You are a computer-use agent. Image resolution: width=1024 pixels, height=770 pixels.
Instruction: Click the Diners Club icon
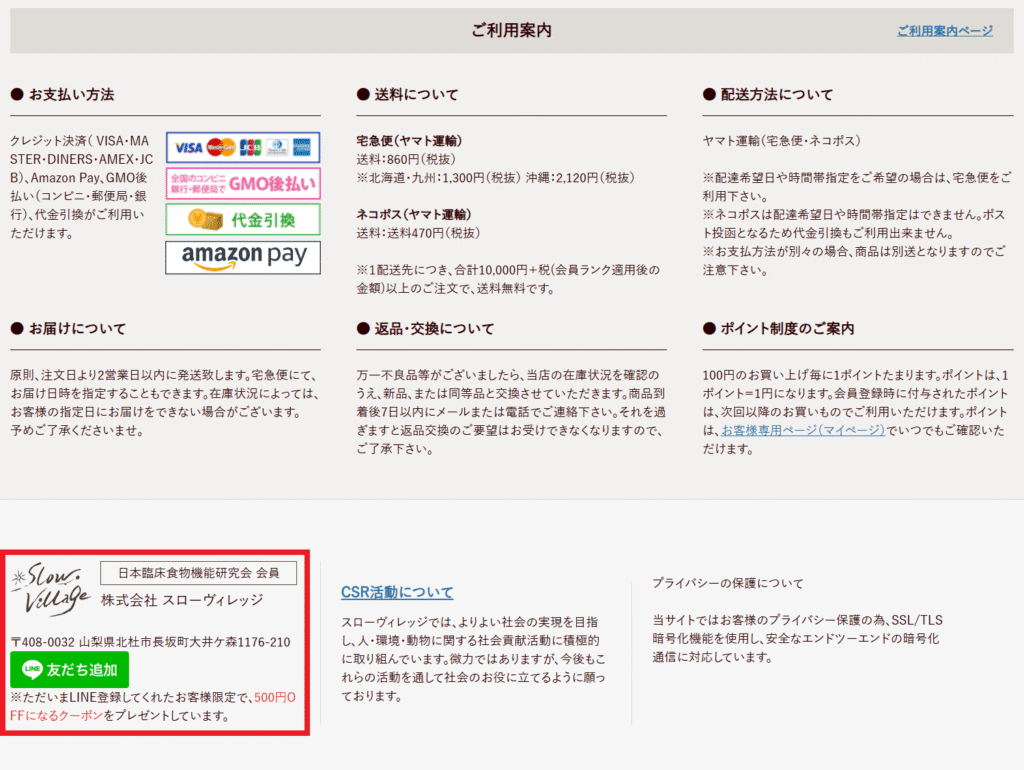pos(276,147)
